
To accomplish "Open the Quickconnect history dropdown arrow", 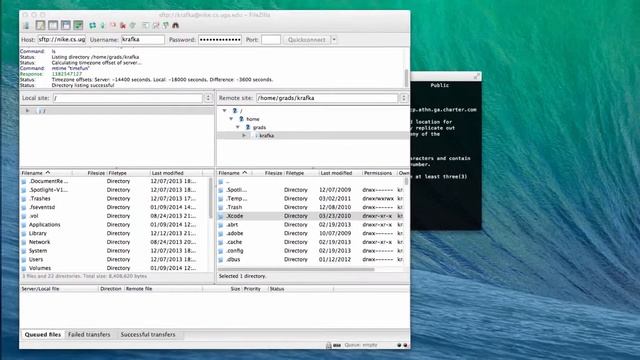I will 334,40.
